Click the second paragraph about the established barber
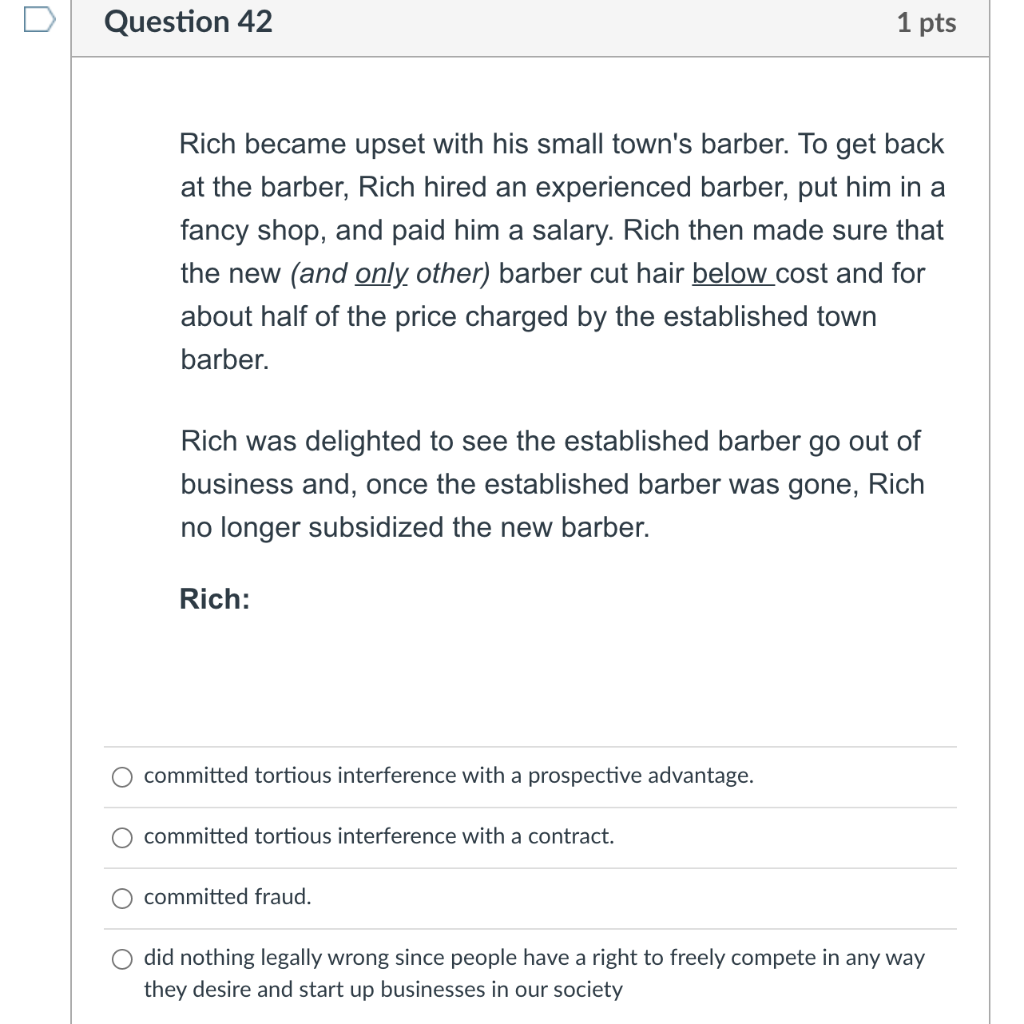This screenshot has height=1024, width=1024. 550,484
